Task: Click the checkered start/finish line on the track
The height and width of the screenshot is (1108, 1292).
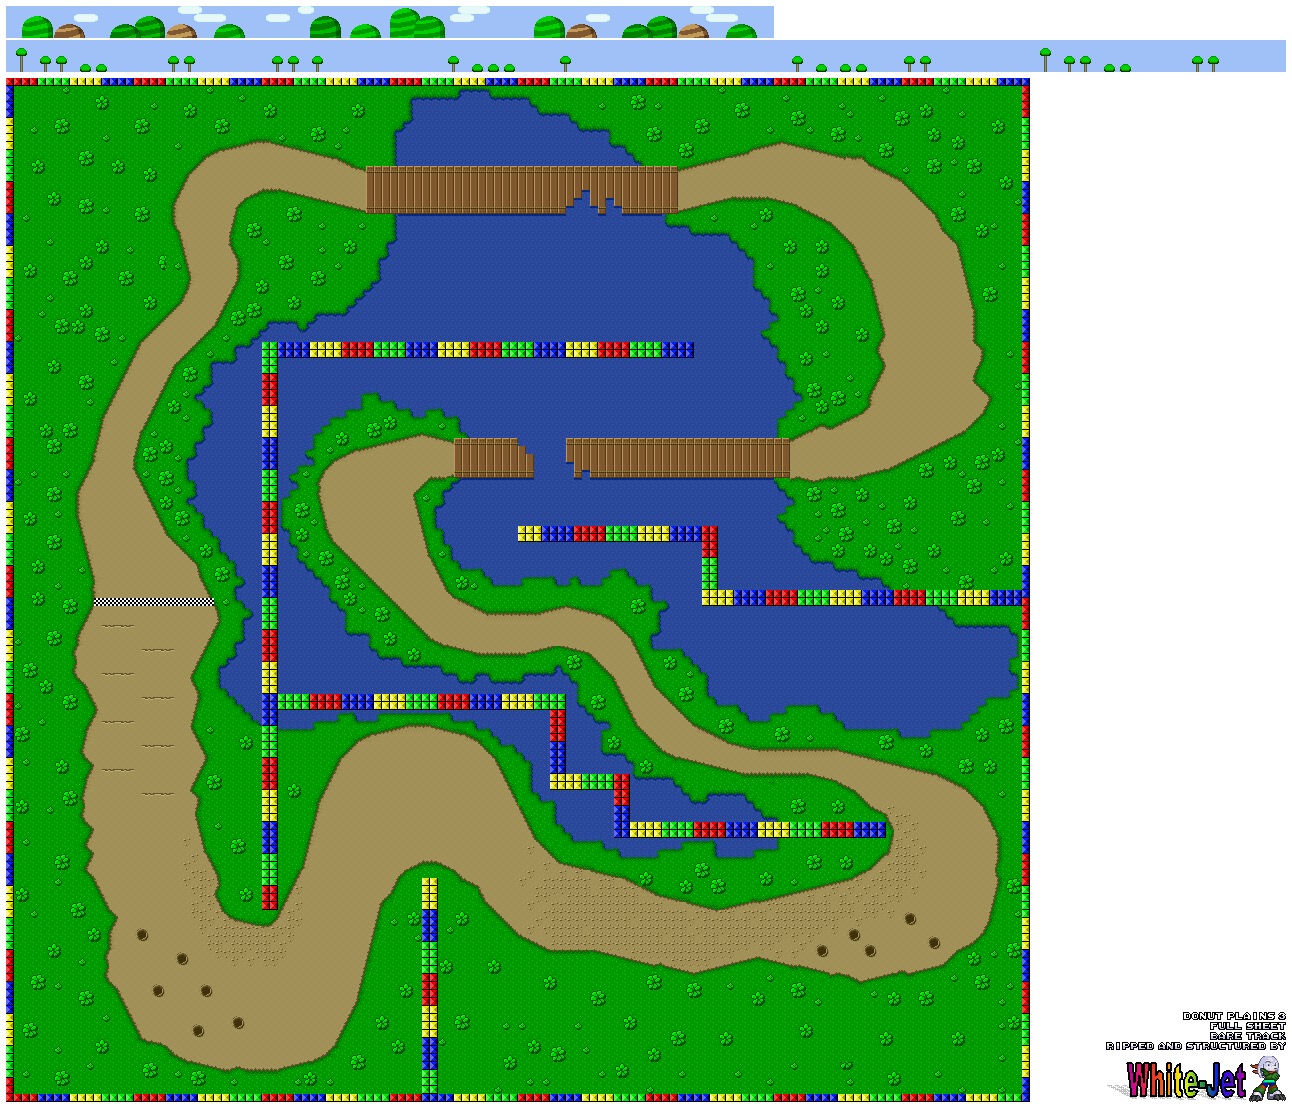Action: (x=154, y=602)
